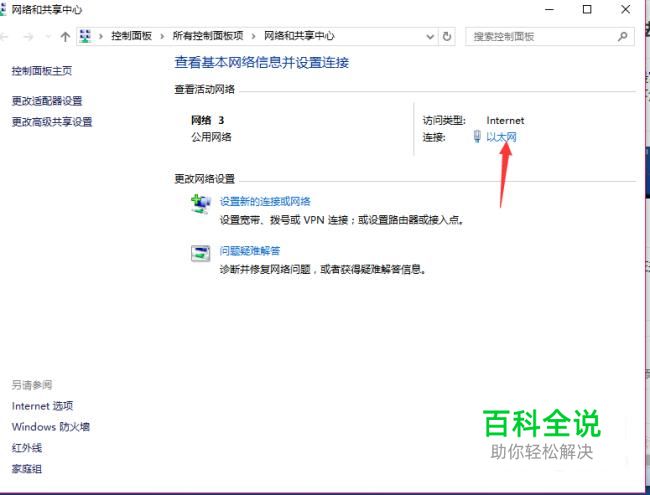
Task: Refresh the address bar view
Action: click(x=447, y=36)
